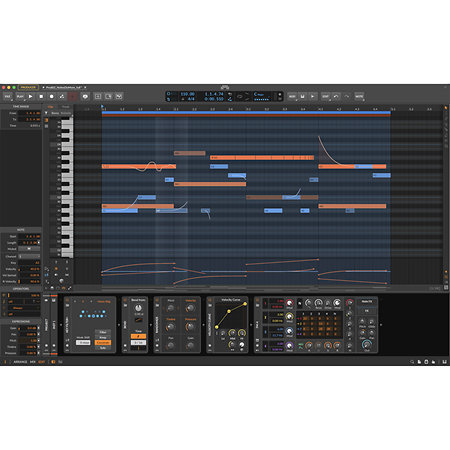The height and width of the screenshot is (450, 450).
Task: Select the project tab in the title bar
Action: [x=64, y=87]
